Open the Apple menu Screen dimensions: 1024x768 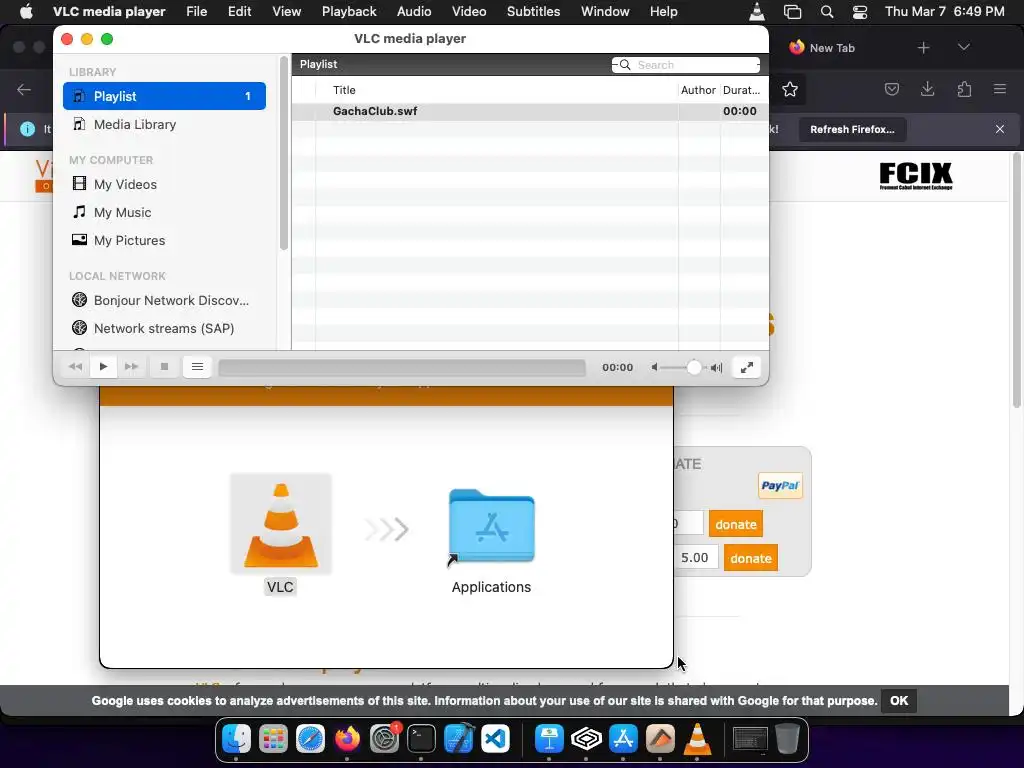pyautogui.click(x=26, y=11)
